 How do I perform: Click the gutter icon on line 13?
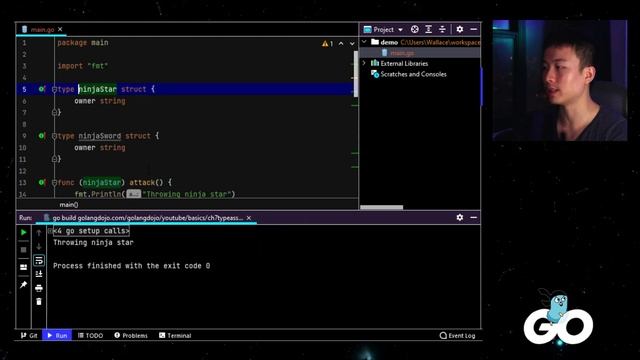(42, 182)
